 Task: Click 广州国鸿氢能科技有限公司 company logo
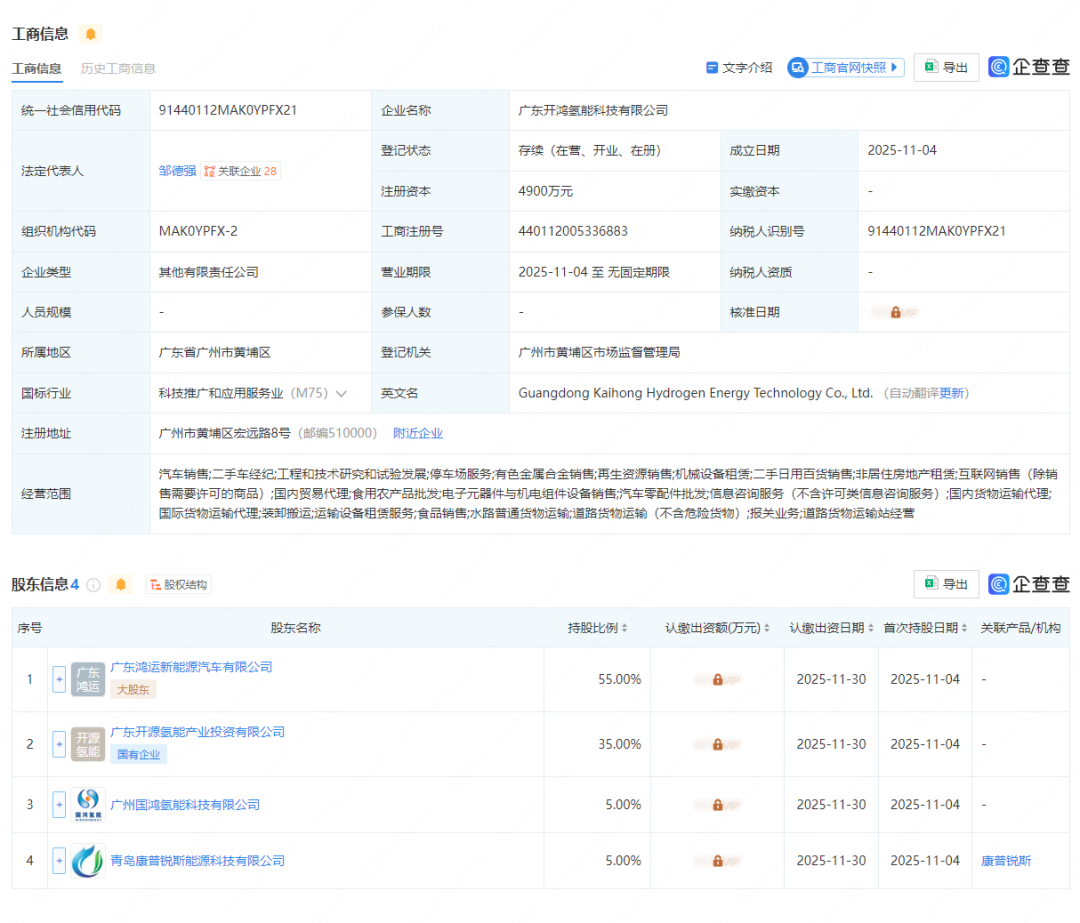point(88,804)
